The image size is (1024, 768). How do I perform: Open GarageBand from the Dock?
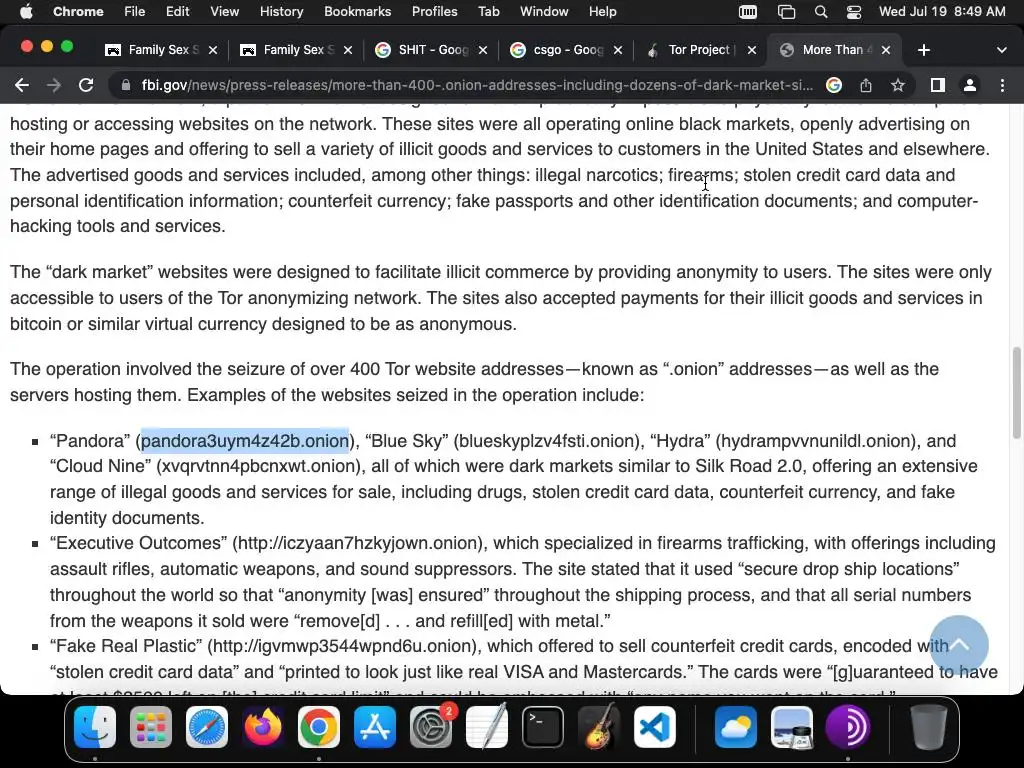coord(599,727)
